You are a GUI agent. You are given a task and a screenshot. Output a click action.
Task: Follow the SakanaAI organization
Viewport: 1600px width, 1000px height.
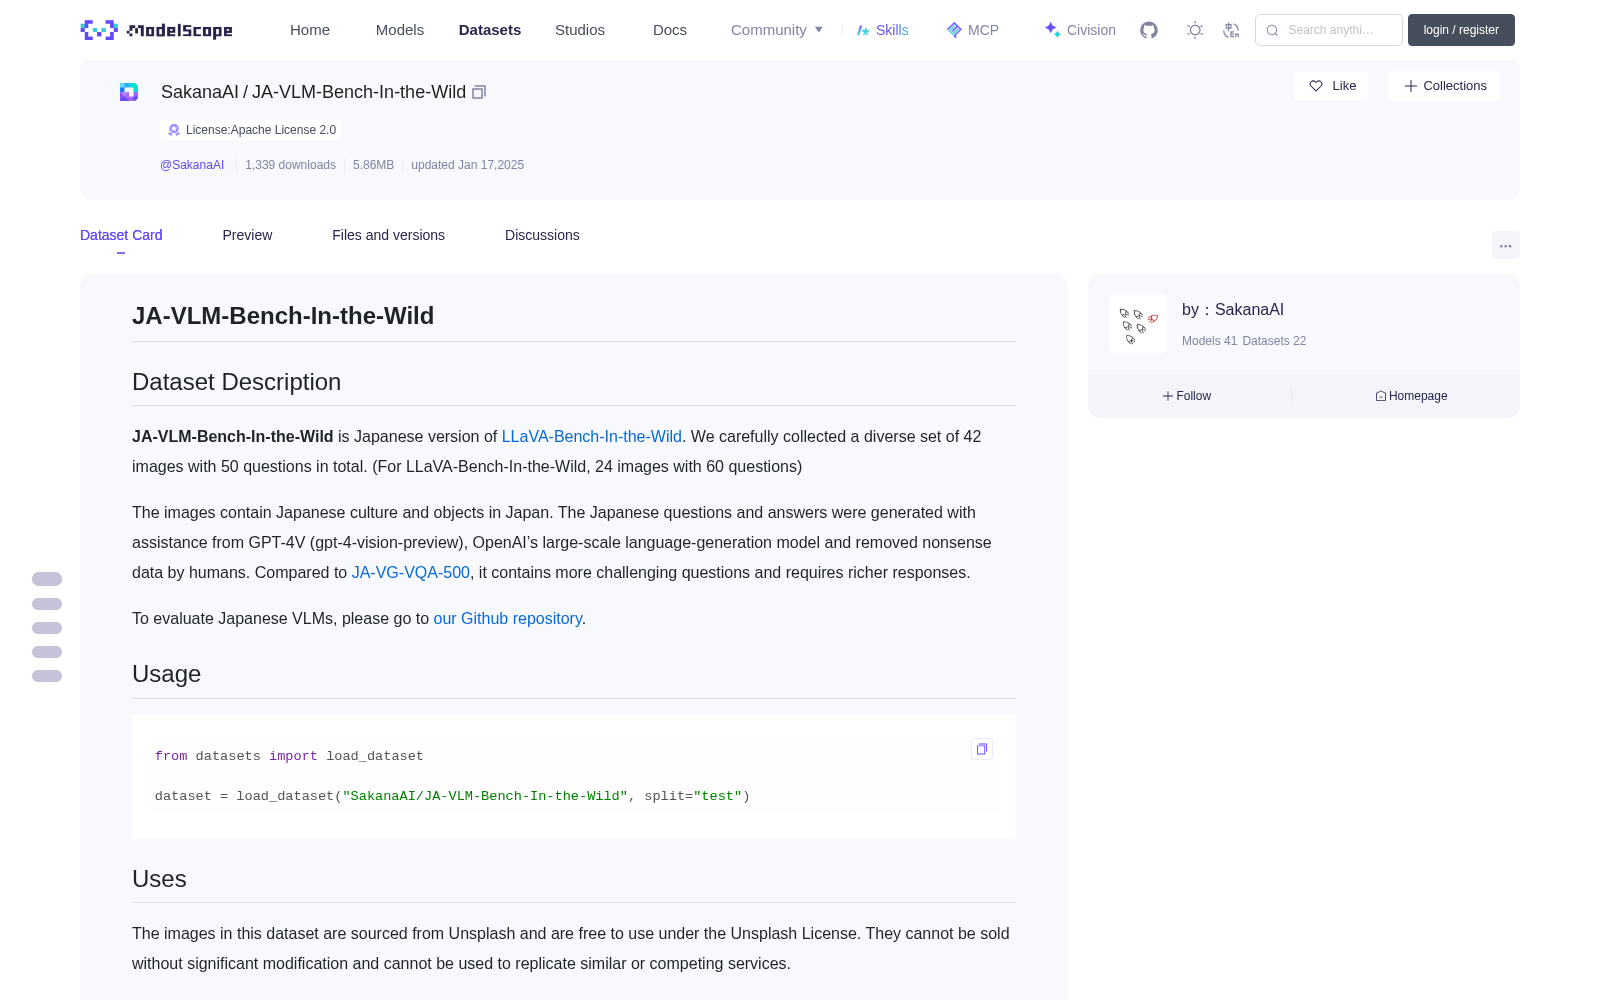pyautogui.click(x=1187, y=396)
